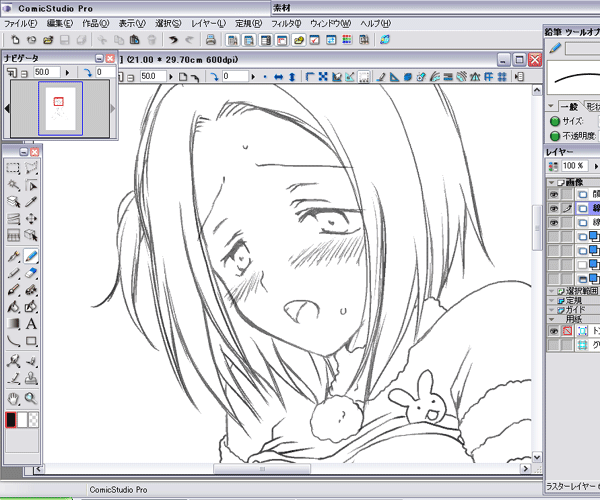Select the brush tool
This screenshot has height=500, width=600.
pyautogui.click(x=13, y=290)
